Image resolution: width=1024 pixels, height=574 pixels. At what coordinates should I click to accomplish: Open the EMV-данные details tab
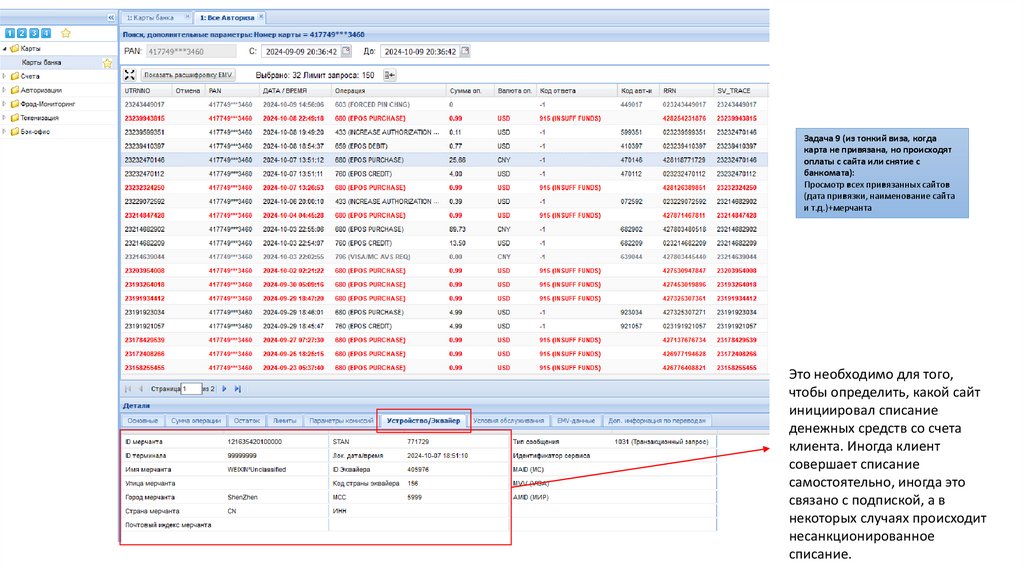(574, 421)
